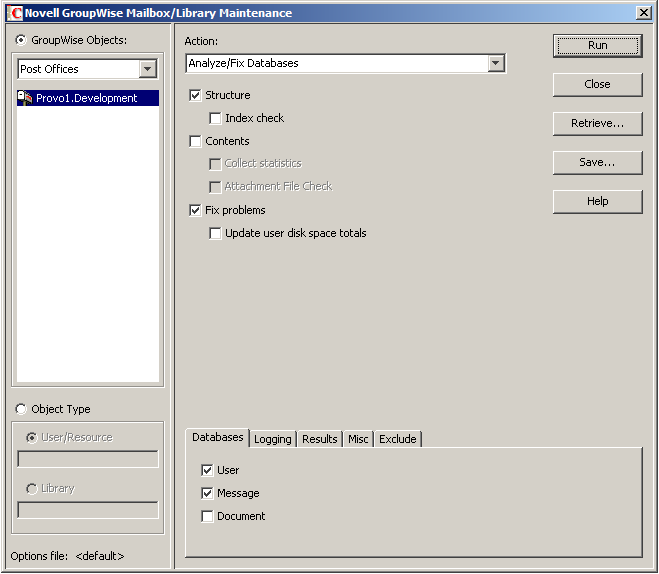Select the GroupWise Objects radio button
Screen dimensions: 659x574
(21, 40)
